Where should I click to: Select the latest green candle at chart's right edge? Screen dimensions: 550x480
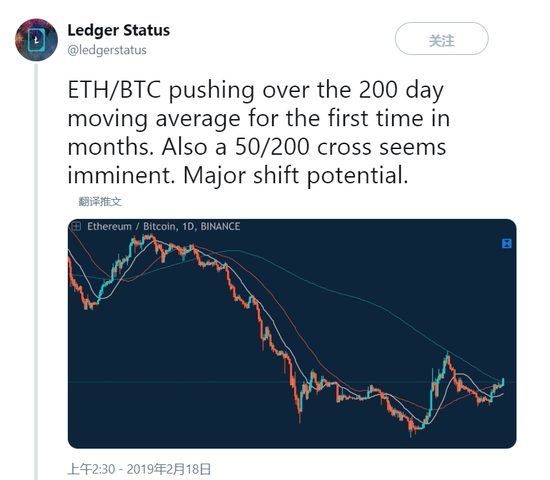pyautogui.click(x=503, y=382)
